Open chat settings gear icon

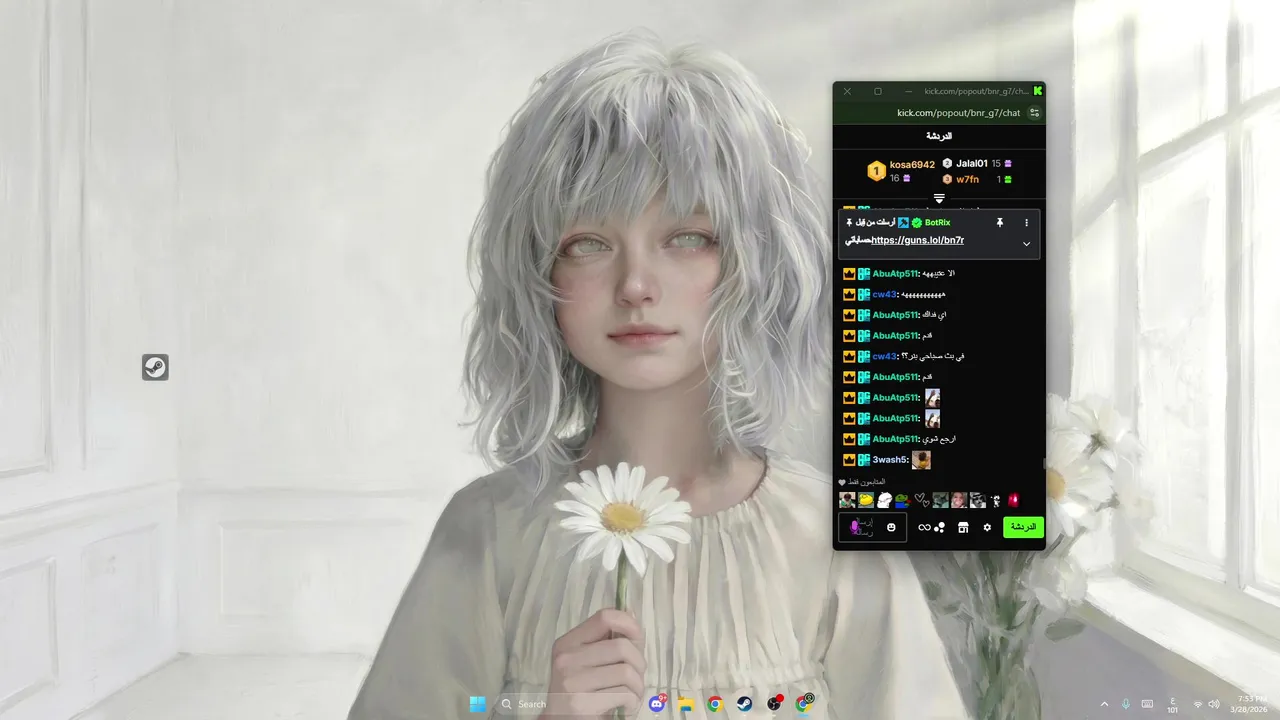tap(987, 527)
